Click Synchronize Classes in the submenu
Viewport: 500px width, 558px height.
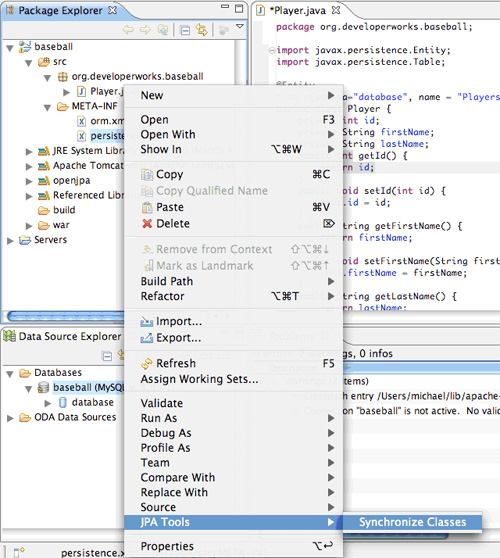point(412,522)
